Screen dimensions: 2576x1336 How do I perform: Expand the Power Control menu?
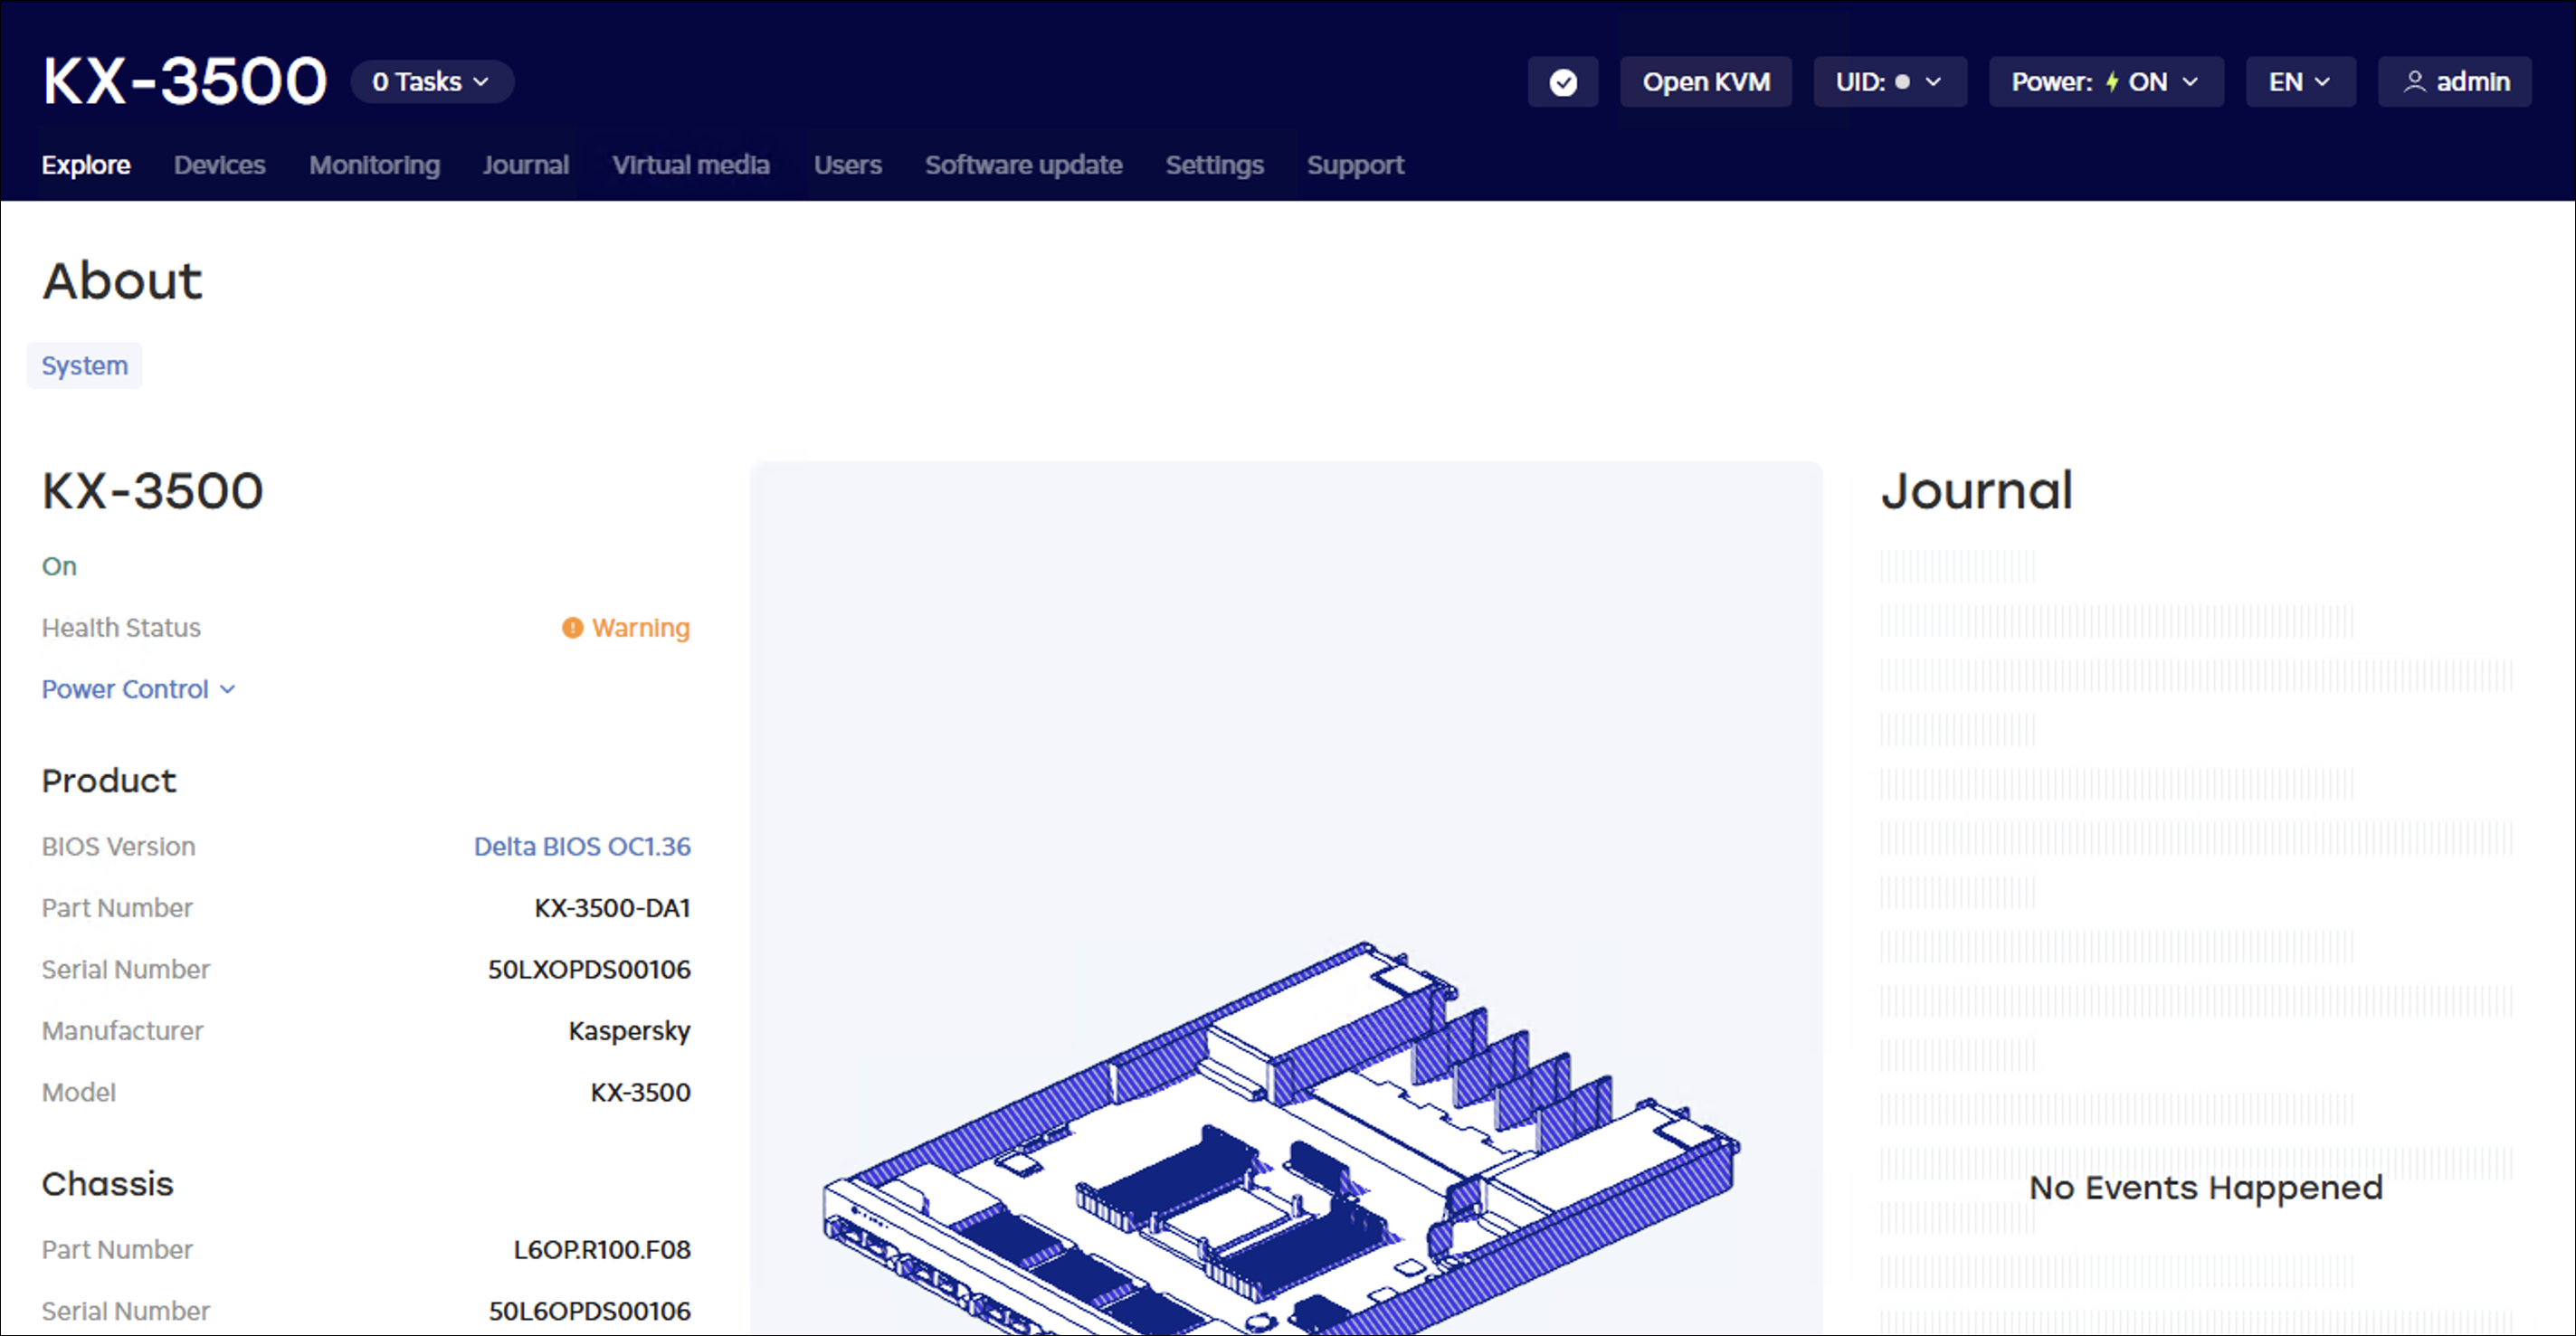138,689
